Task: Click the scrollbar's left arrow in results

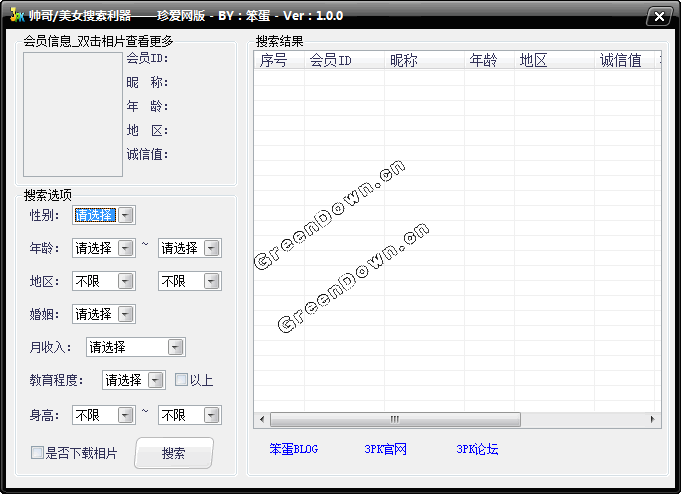Action: 262,419
